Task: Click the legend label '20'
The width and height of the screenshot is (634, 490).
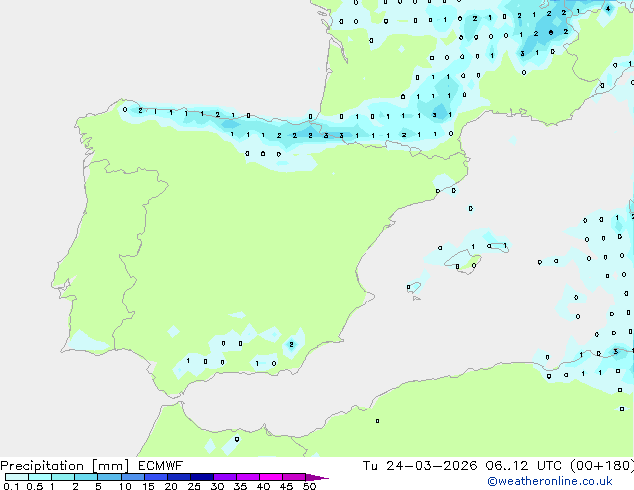Action: pyautogui.click(x=171, y=486)
